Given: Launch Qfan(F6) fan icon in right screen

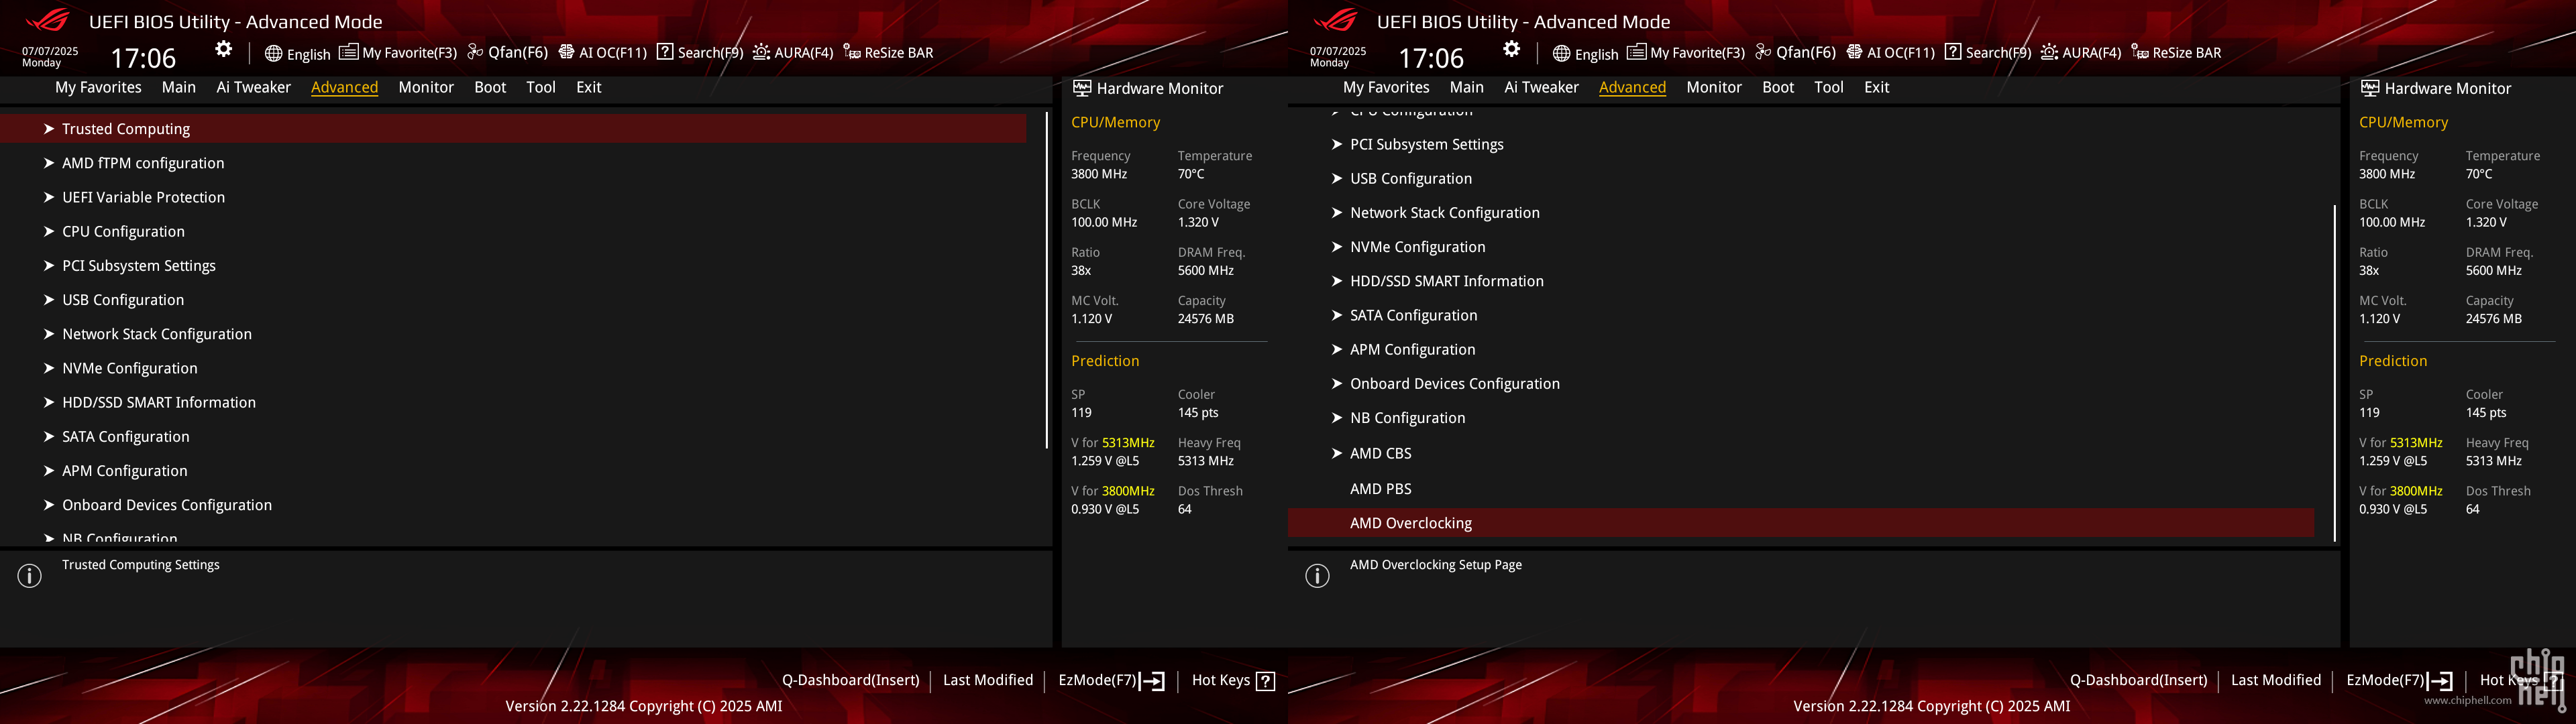Looking at the screenshot, I should [1763, 52].
